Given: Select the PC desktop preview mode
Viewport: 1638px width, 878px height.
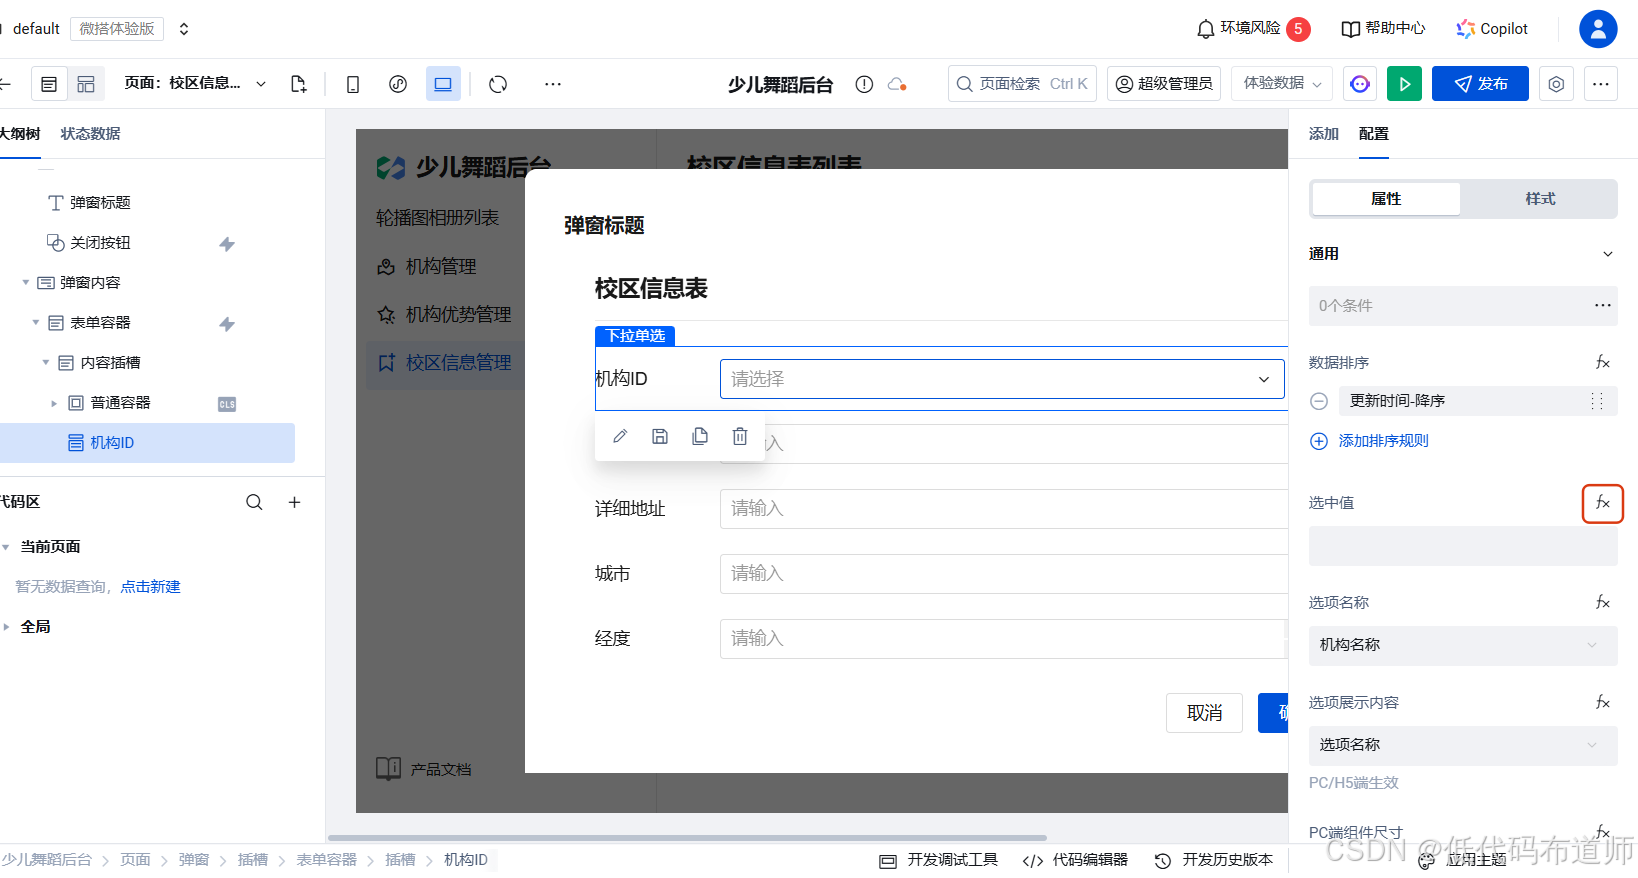Looking at the screenshot, I should 443,84.
